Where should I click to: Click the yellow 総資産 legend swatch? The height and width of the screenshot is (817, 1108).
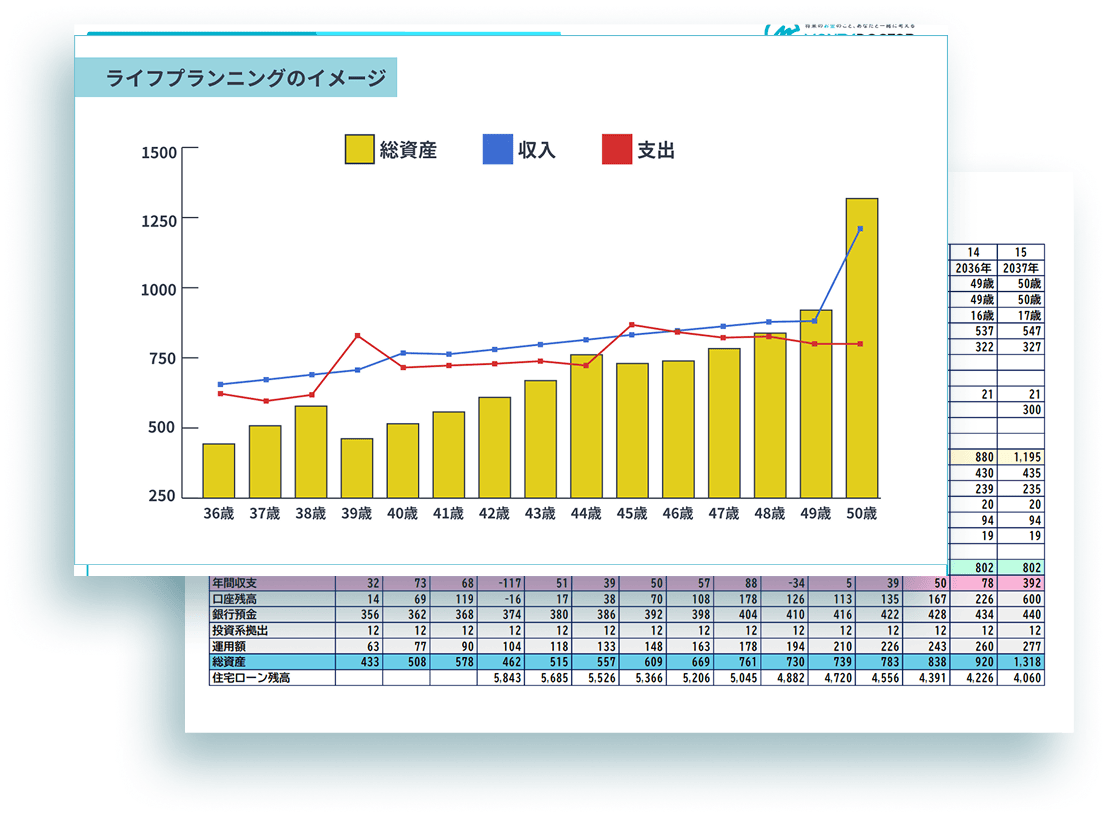(359, 150)
